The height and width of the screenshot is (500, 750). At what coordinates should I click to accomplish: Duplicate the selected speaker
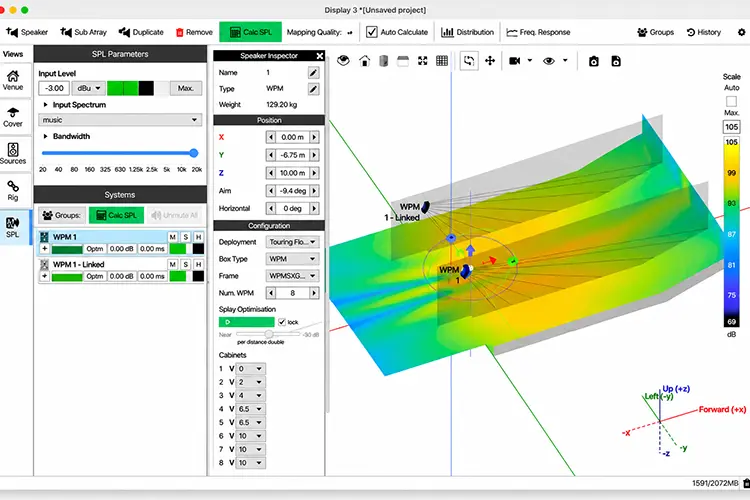tap(141, 32)
